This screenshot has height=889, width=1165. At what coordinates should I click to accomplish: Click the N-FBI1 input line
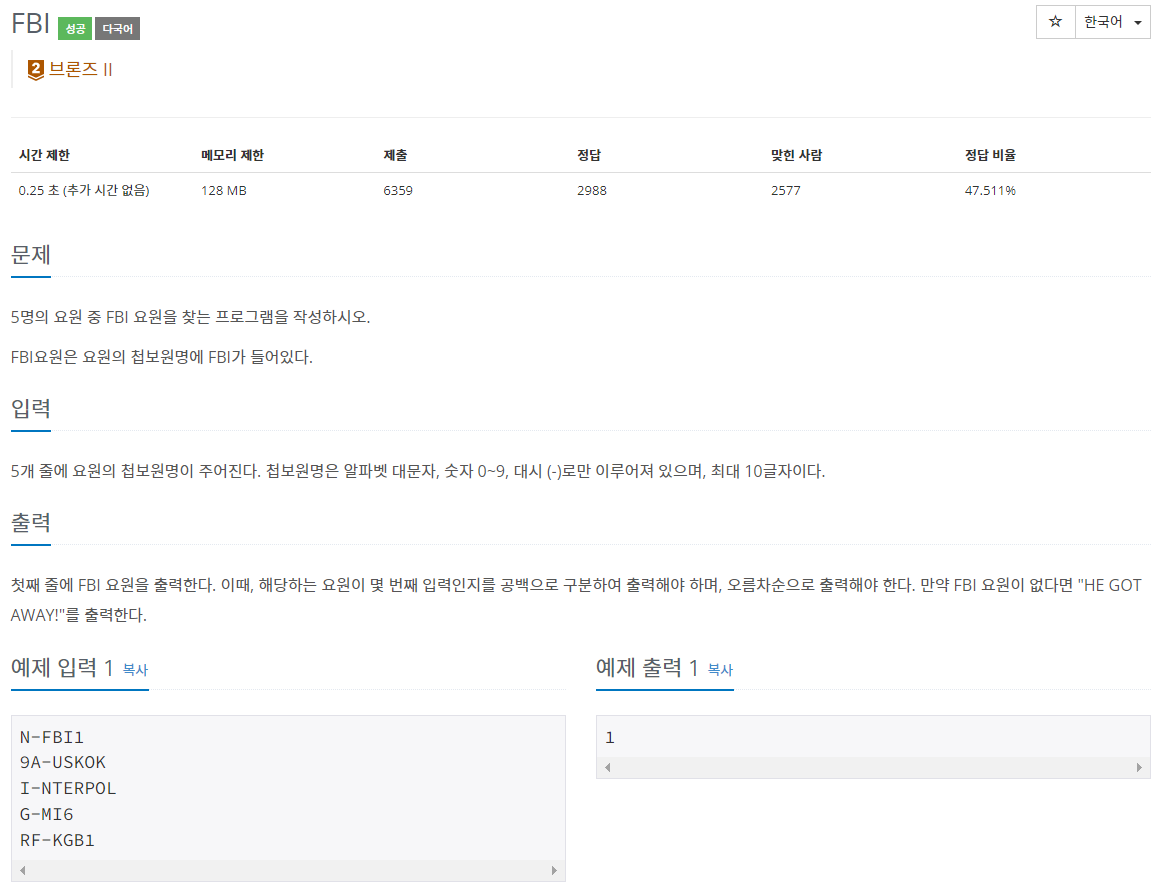pos(52,737)
